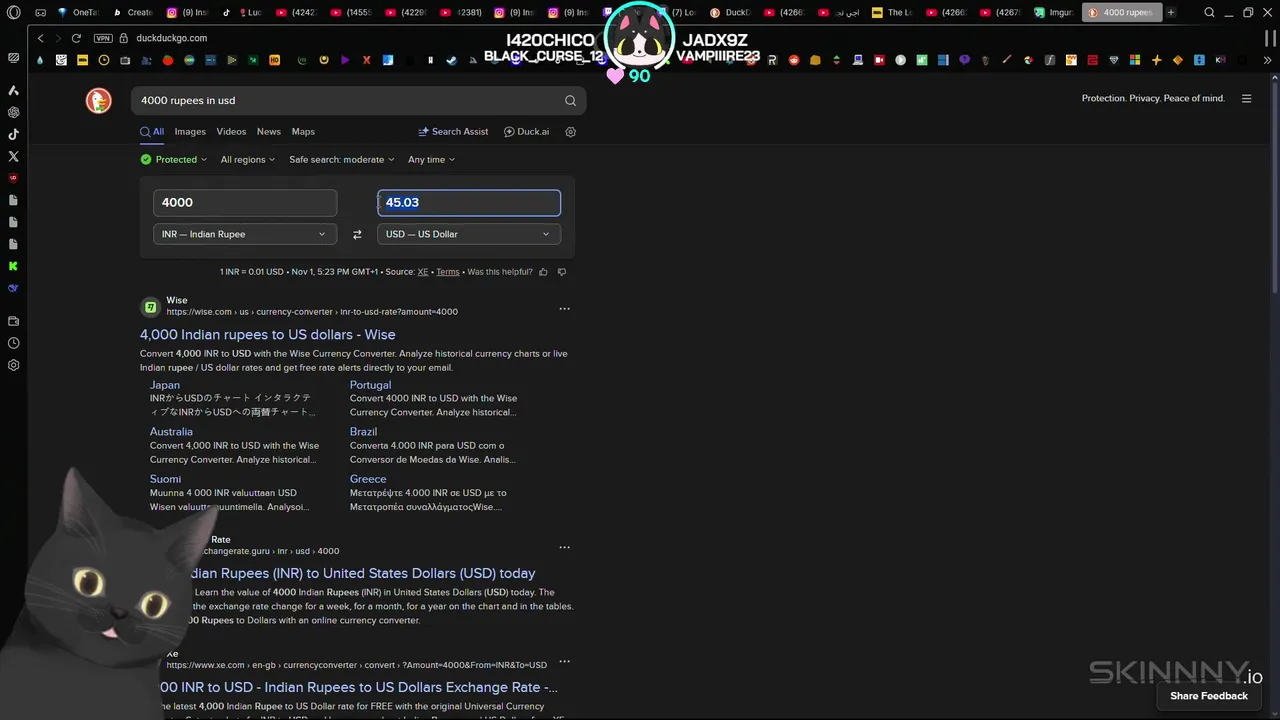Expand the Protected dropdown
1280x720 pixels.
(x=174, y=160)
